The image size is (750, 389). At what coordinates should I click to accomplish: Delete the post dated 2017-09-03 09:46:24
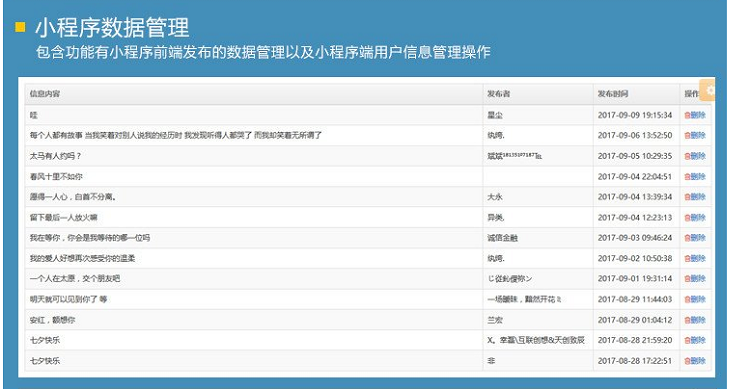point(695,238)
